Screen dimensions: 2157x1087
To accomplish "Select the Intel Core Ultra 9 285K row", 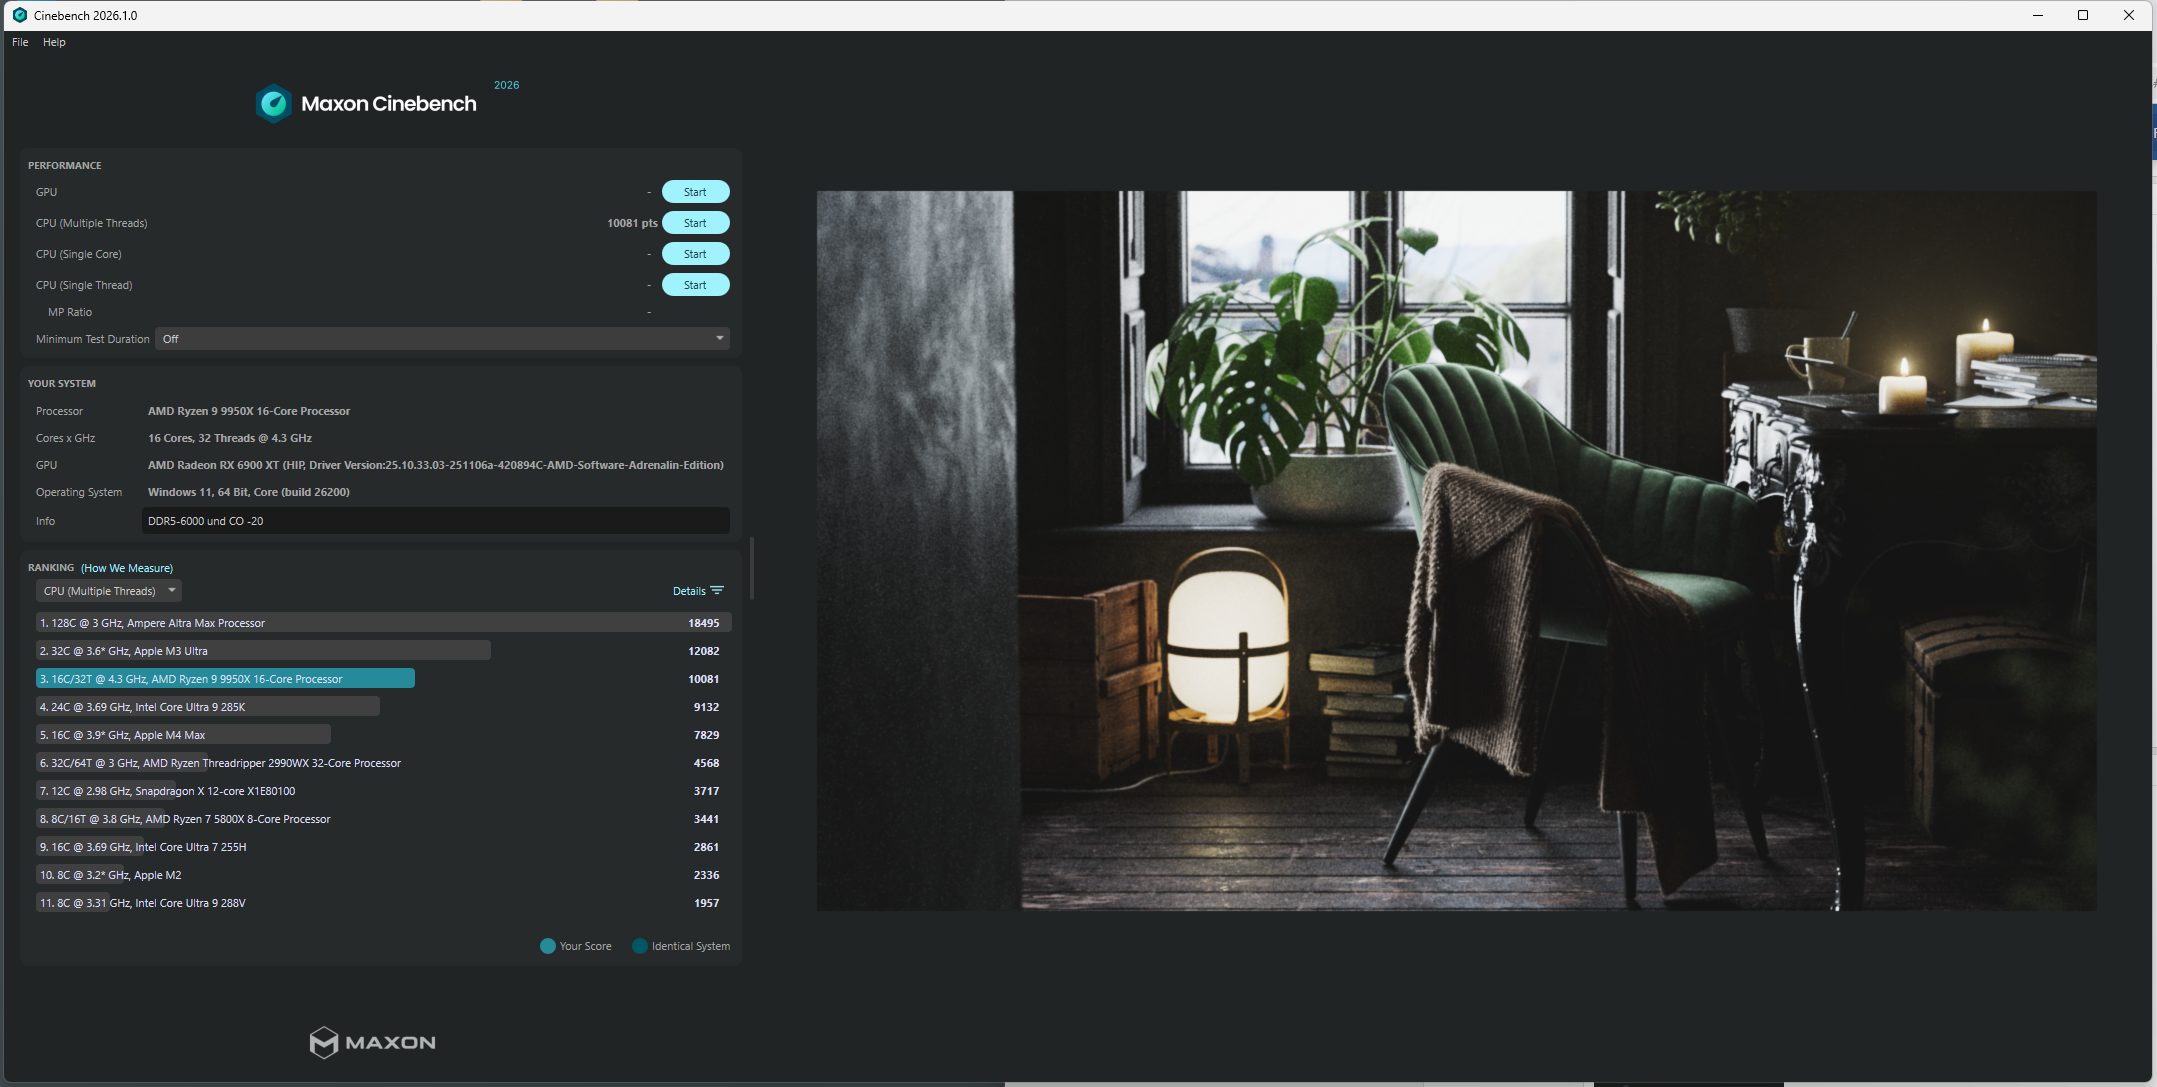I will 384,707.
